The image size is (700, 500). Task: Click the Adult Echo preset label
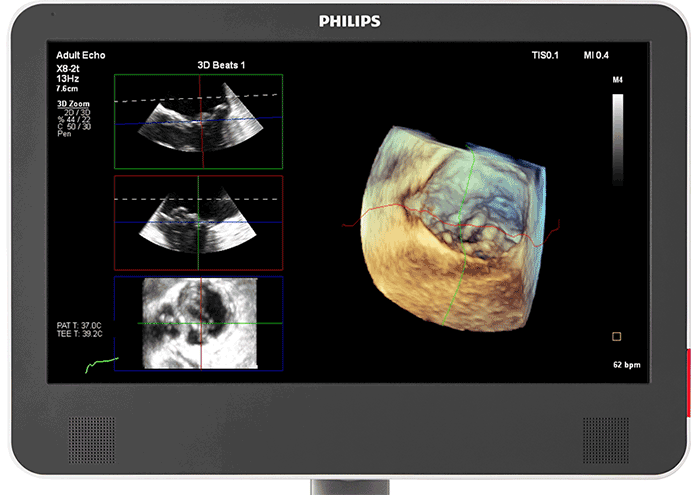tap(81, 55)
